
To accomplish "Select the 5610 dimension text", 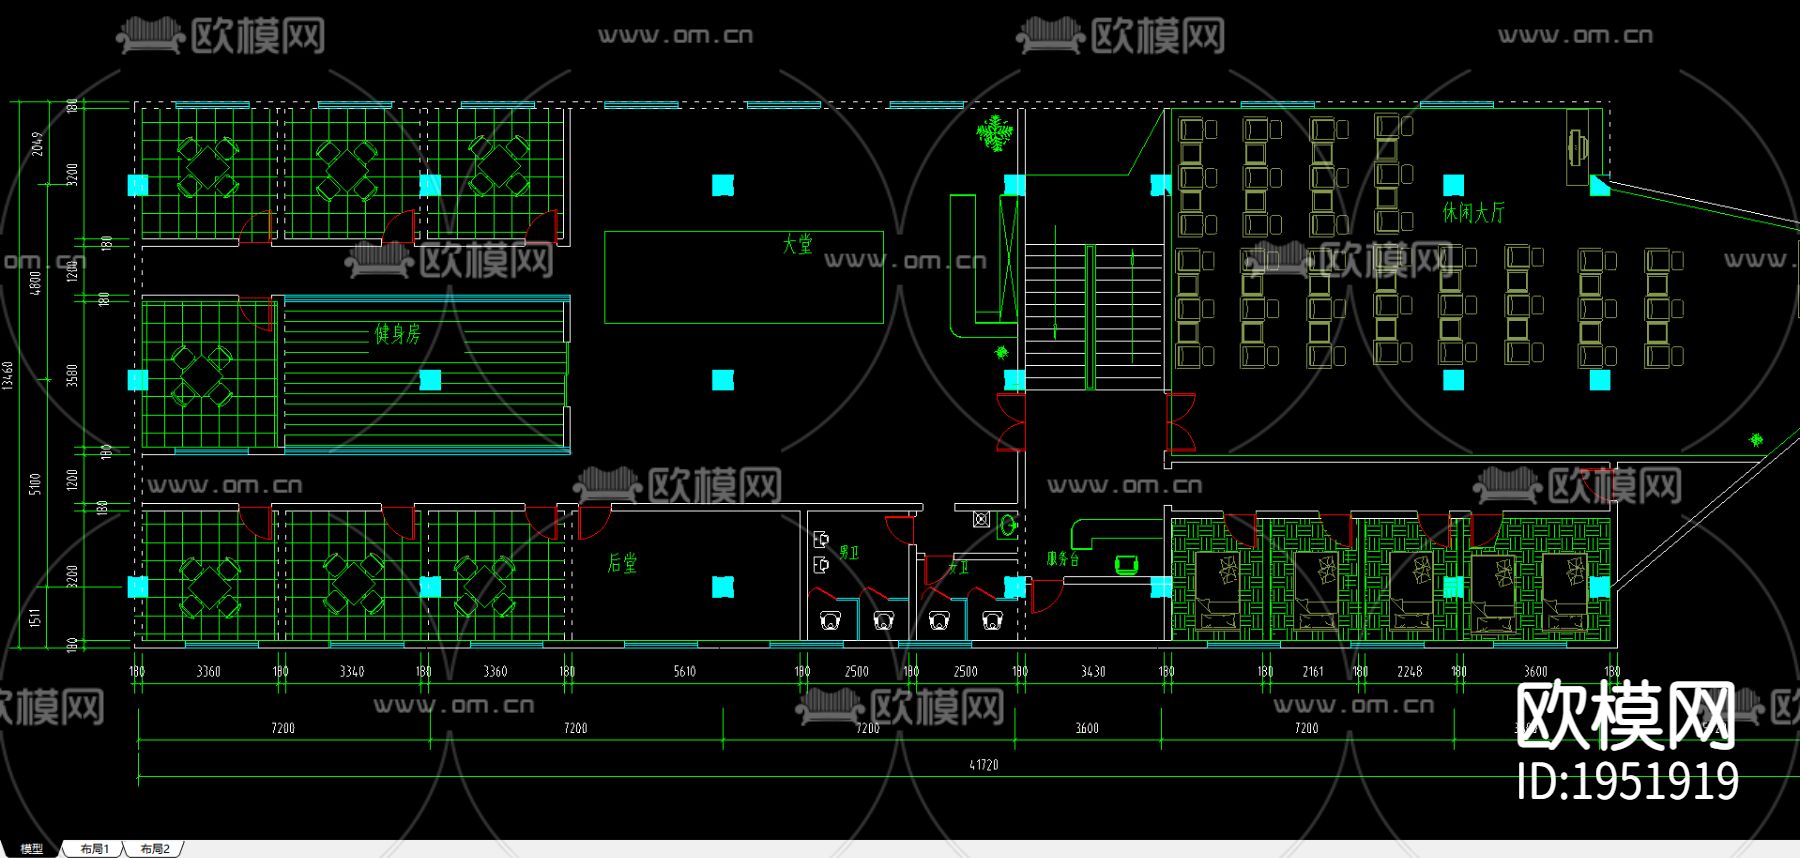I will pyautogui.click(x=684, y=672).
